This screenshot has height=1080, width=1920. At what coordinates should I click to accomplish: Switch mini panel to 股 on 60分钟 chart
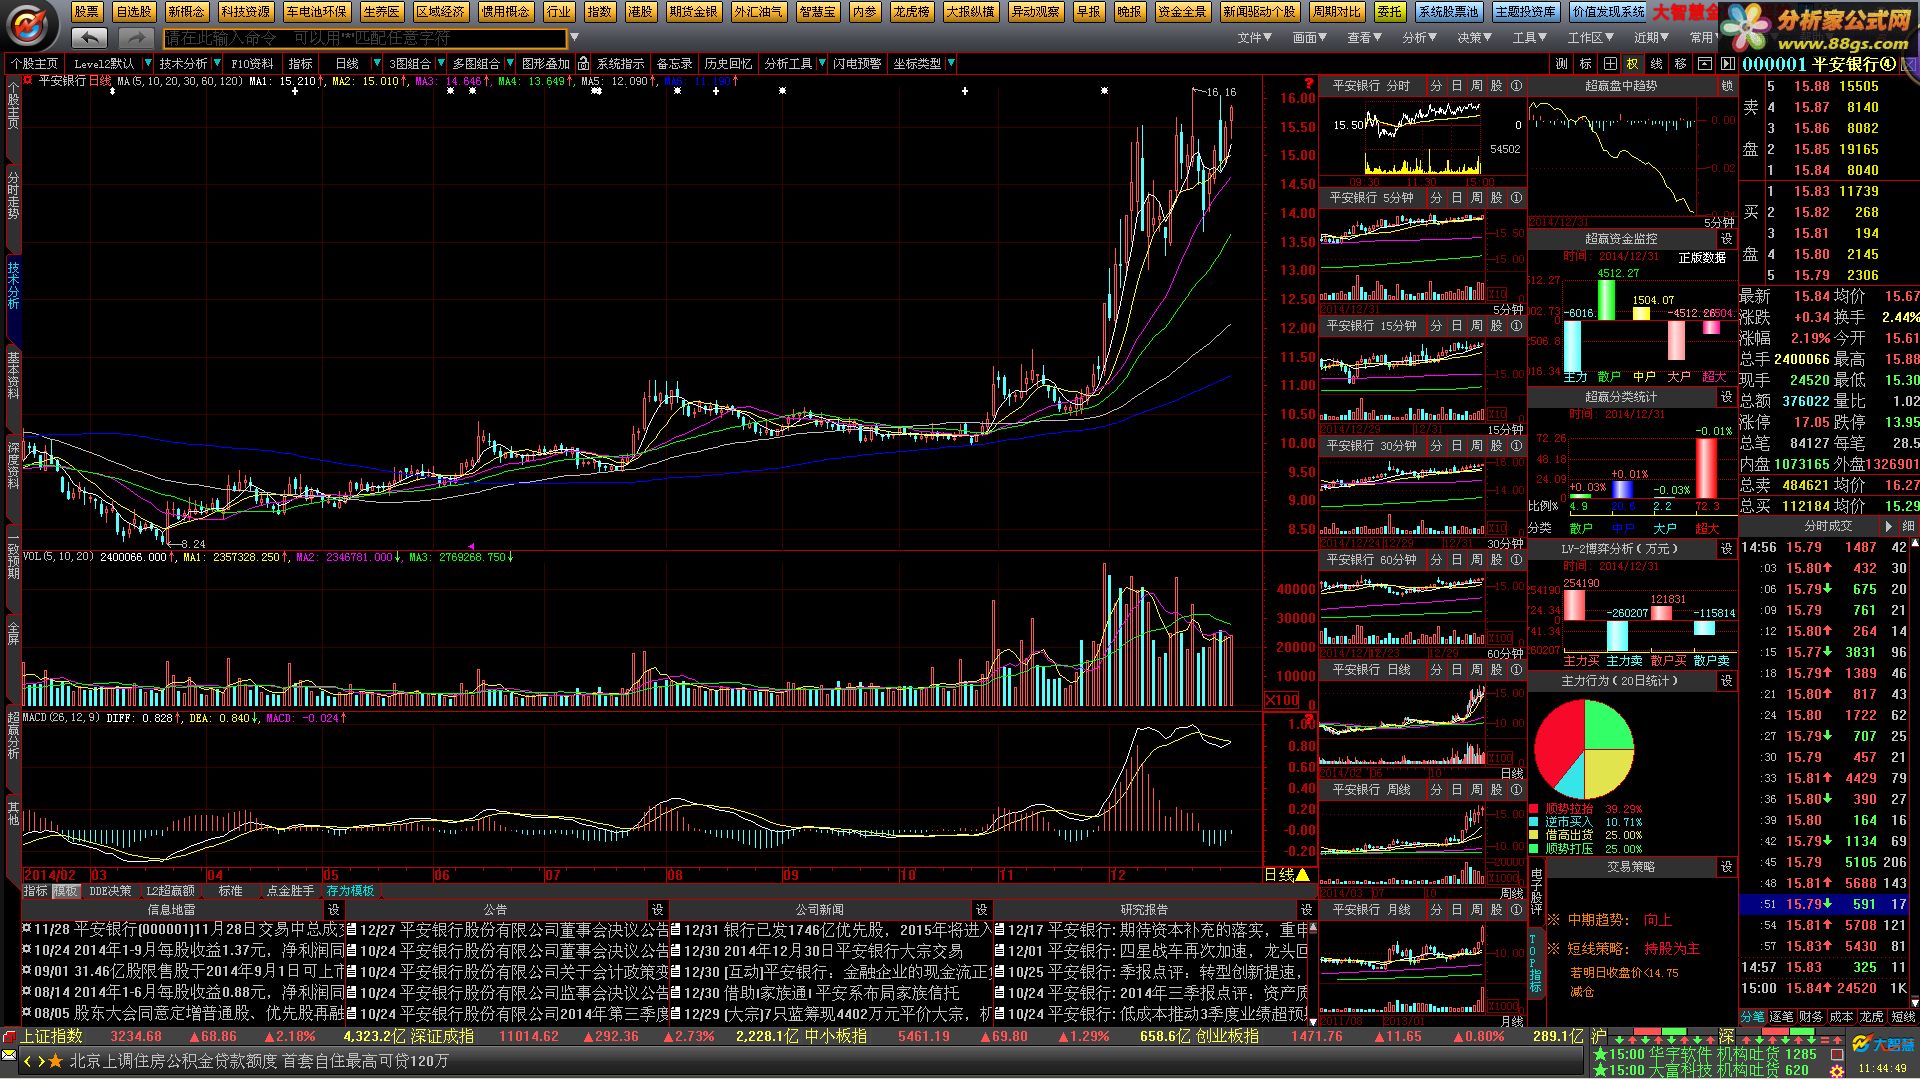pyautogui.click(x=1496, y=560)
